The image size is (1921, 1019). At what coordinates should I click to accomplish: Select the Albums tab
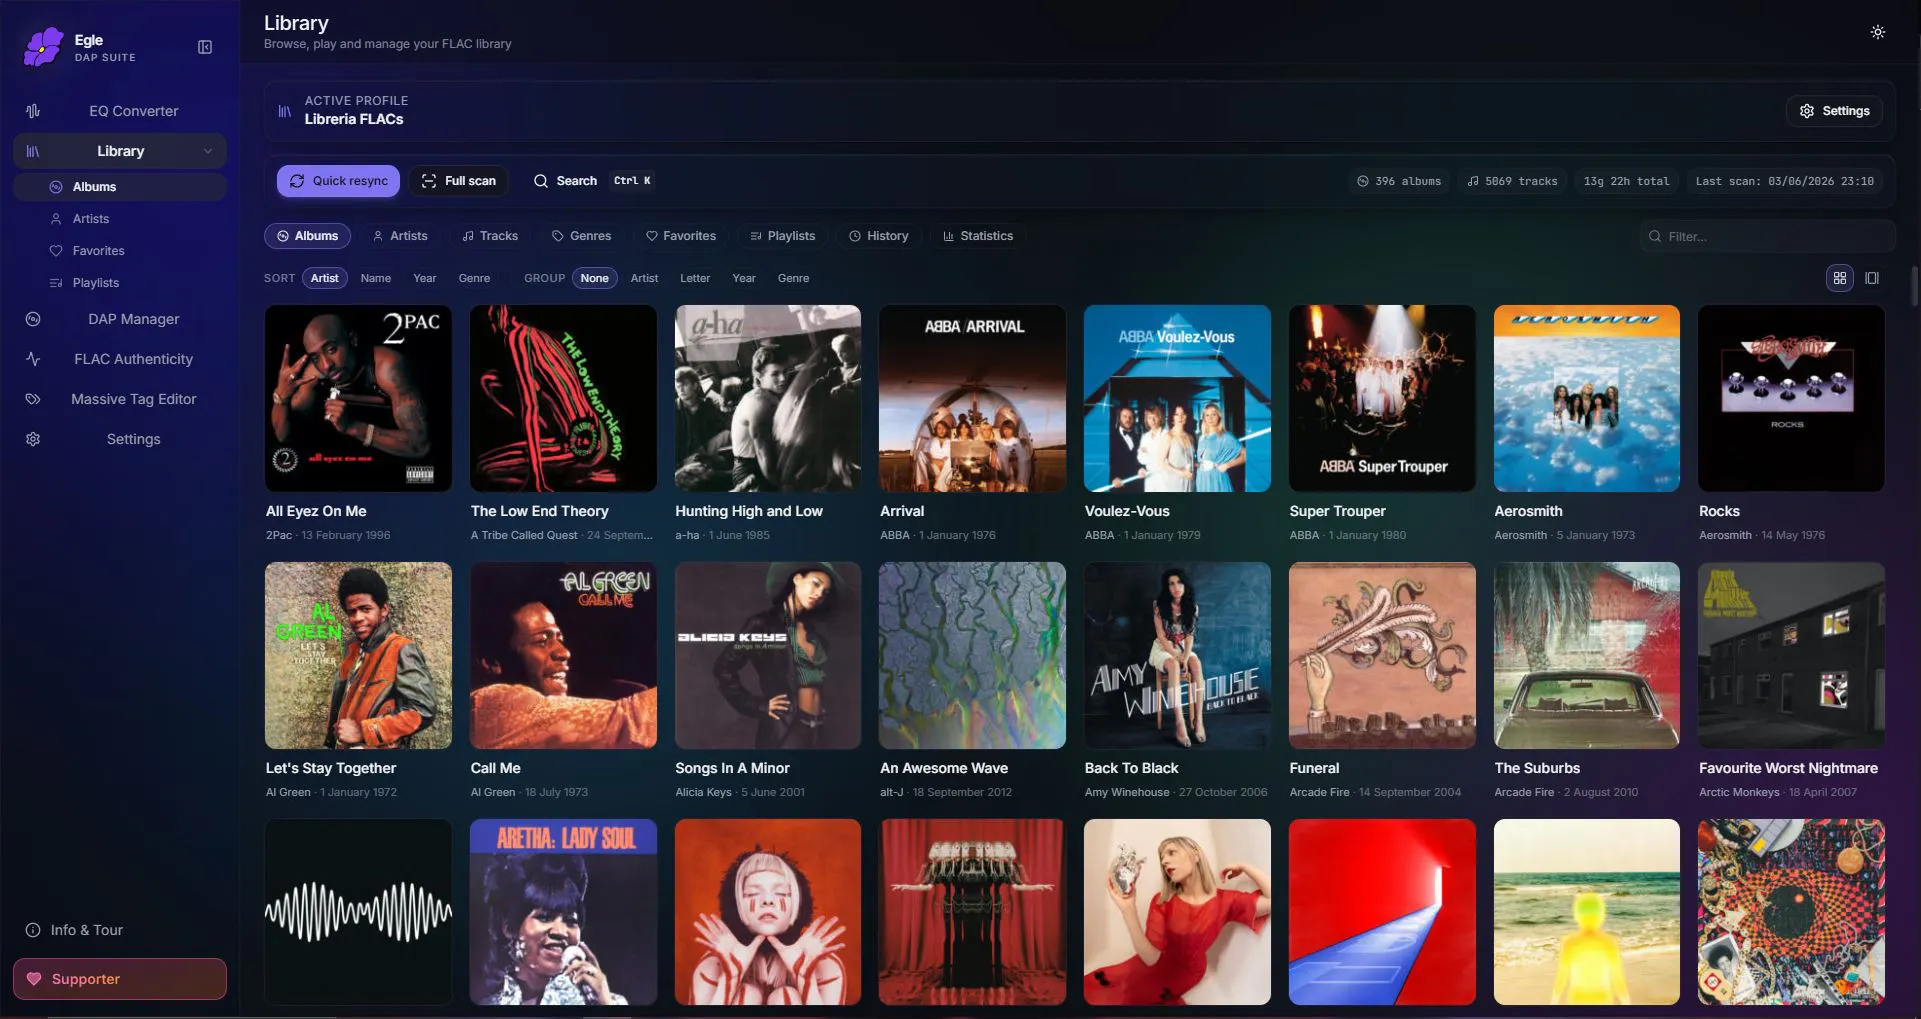pyautogui.click(x=307, y=236)
